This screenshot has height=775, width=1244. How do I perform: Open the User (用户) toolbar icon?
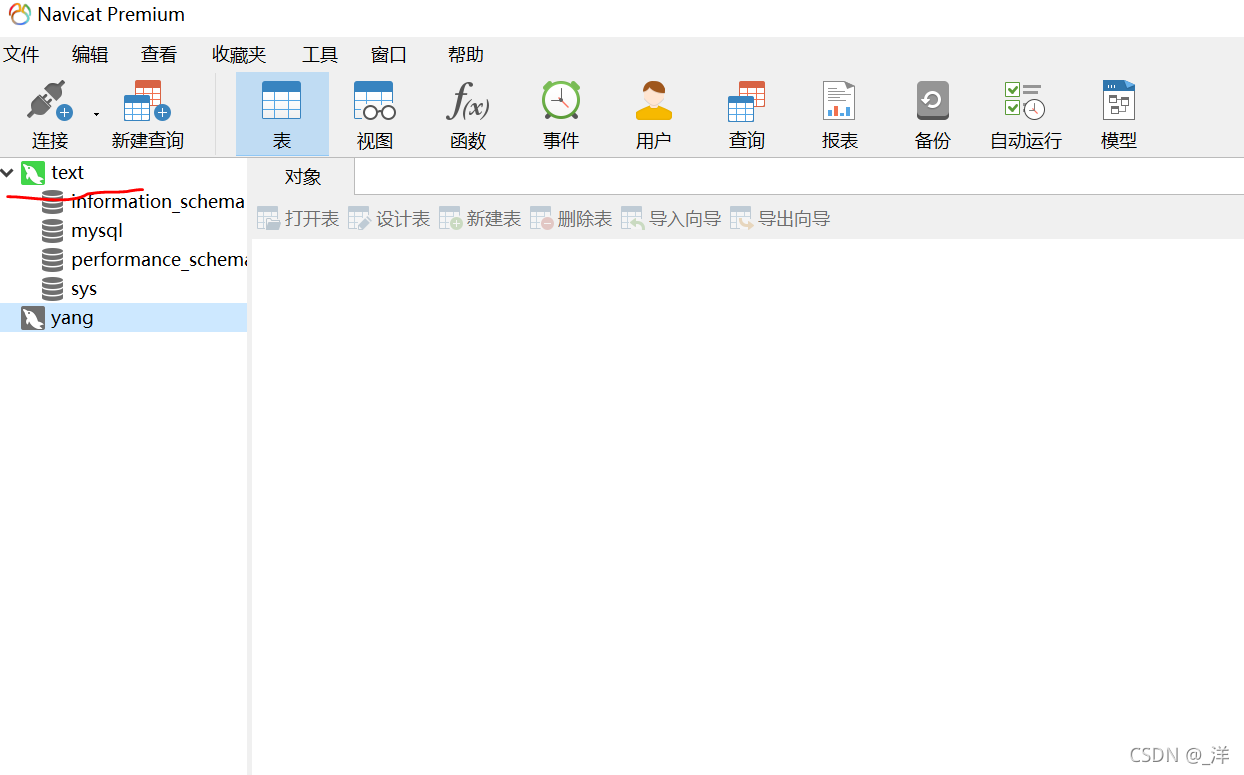[x=654, y=101]
